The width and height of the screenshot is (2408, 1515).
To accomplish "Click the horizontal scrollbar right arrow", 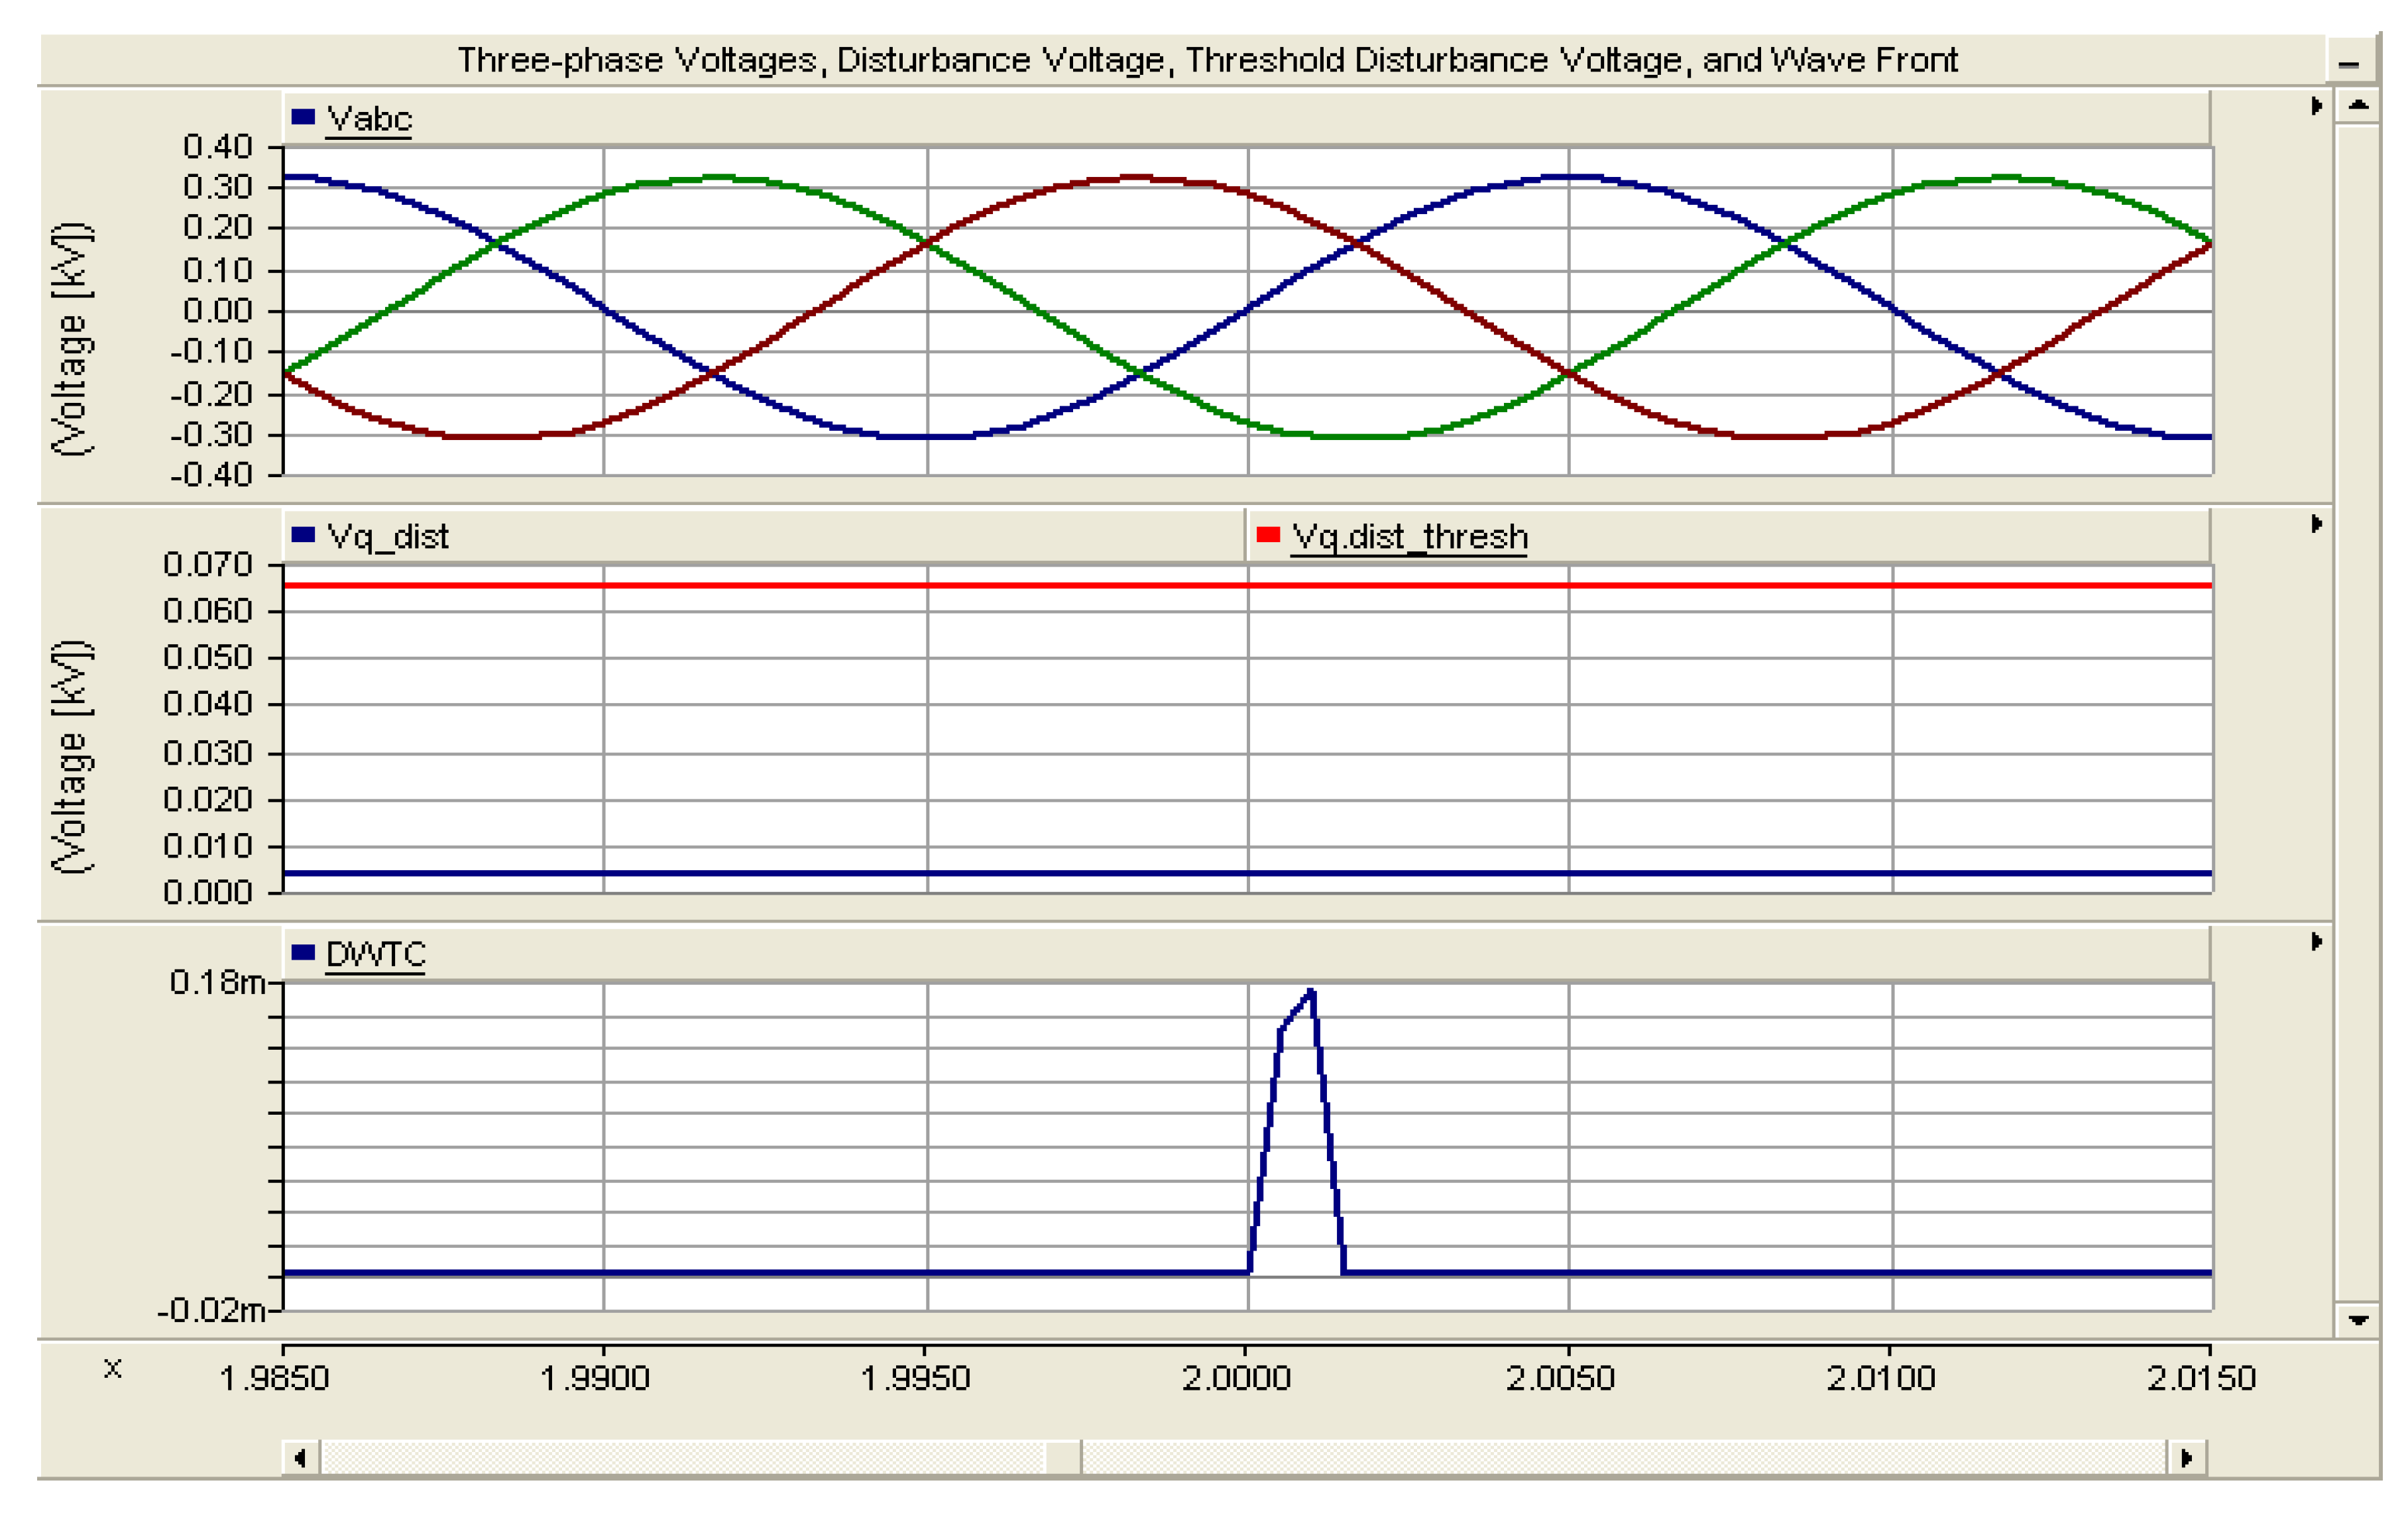I will [2186, 1458].
